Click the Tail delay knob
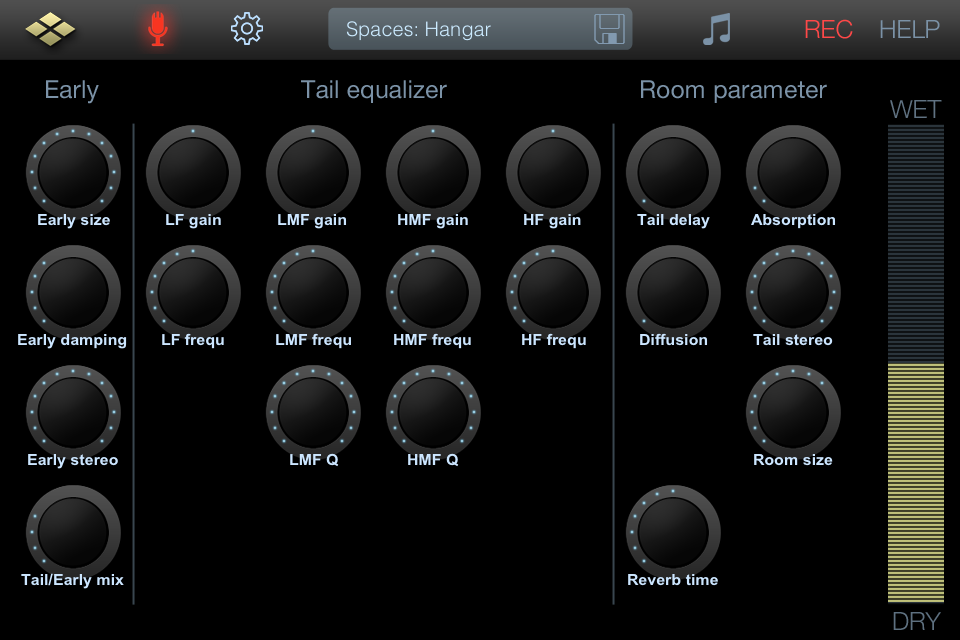960x640 pixels. coord(673,172)
